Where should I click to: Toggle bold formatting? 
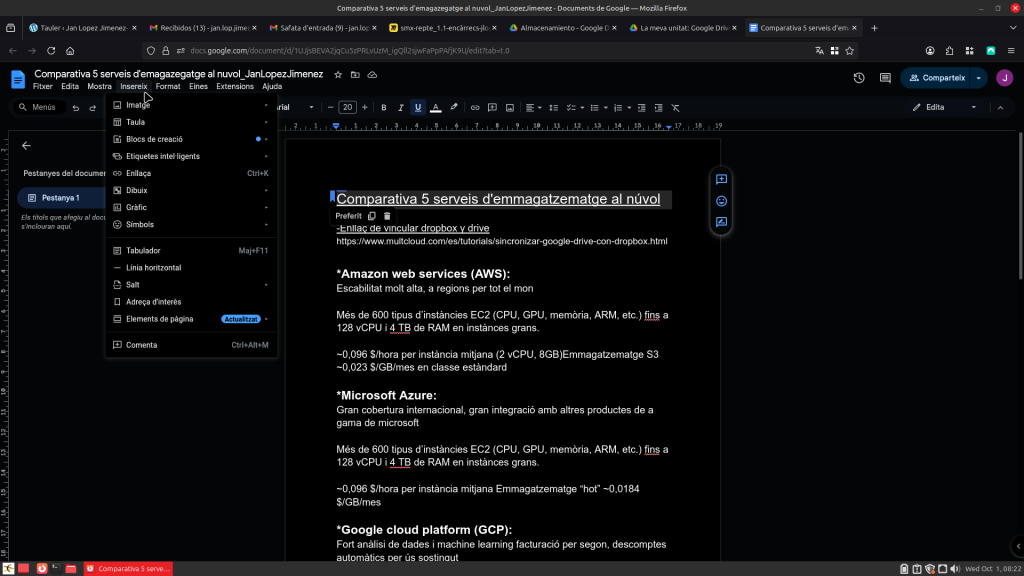[382, 107]
